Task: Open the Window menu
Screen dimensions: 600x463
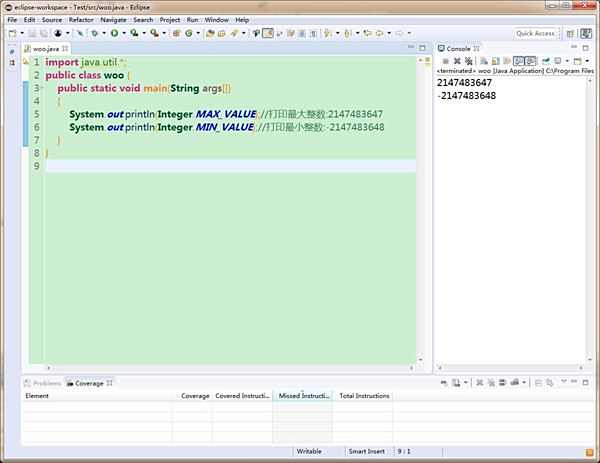Action: click(x=217, y=20)
